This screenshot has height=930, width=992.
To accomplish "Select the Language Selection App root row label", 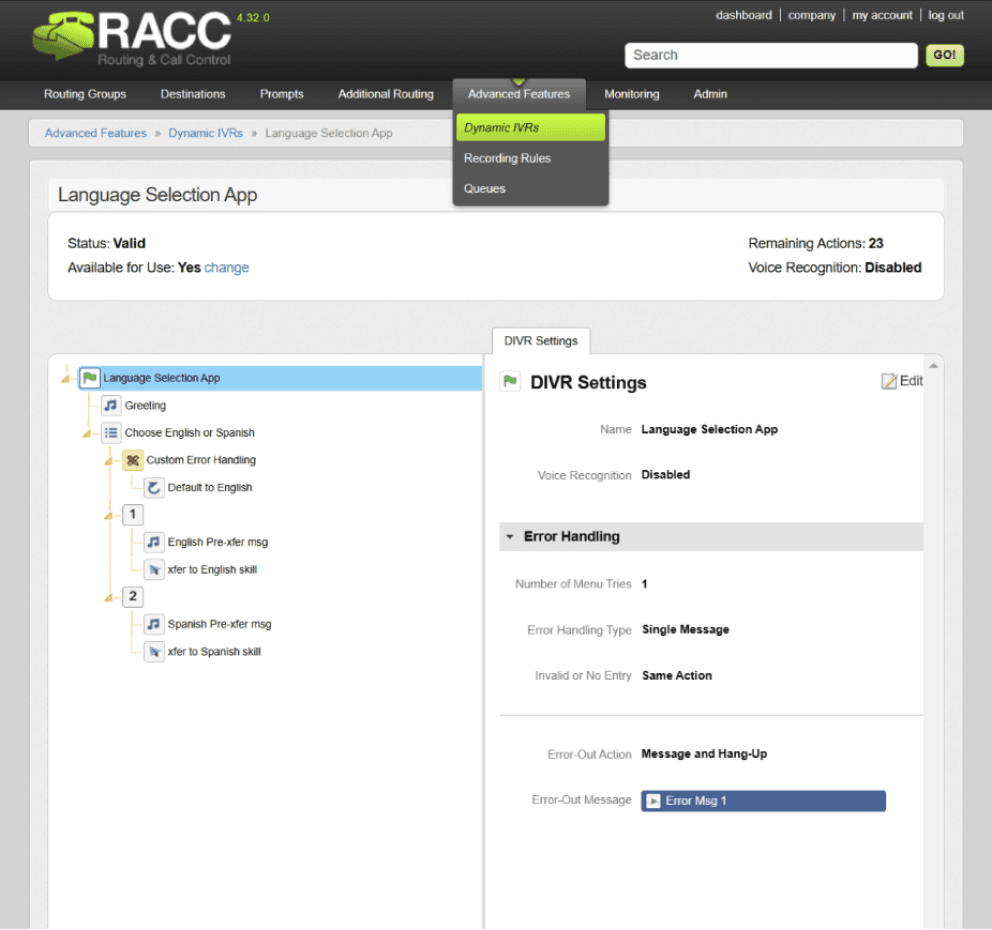I will click(x=161, y=378).
